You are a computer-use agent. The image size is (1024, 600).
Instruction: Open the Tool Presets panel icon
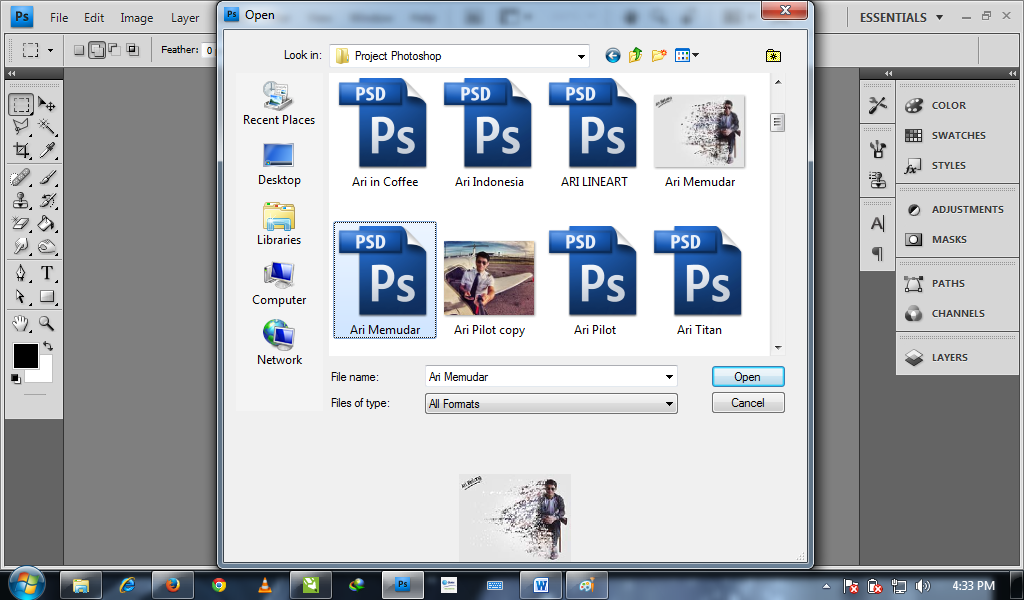[x=878, y=104]
